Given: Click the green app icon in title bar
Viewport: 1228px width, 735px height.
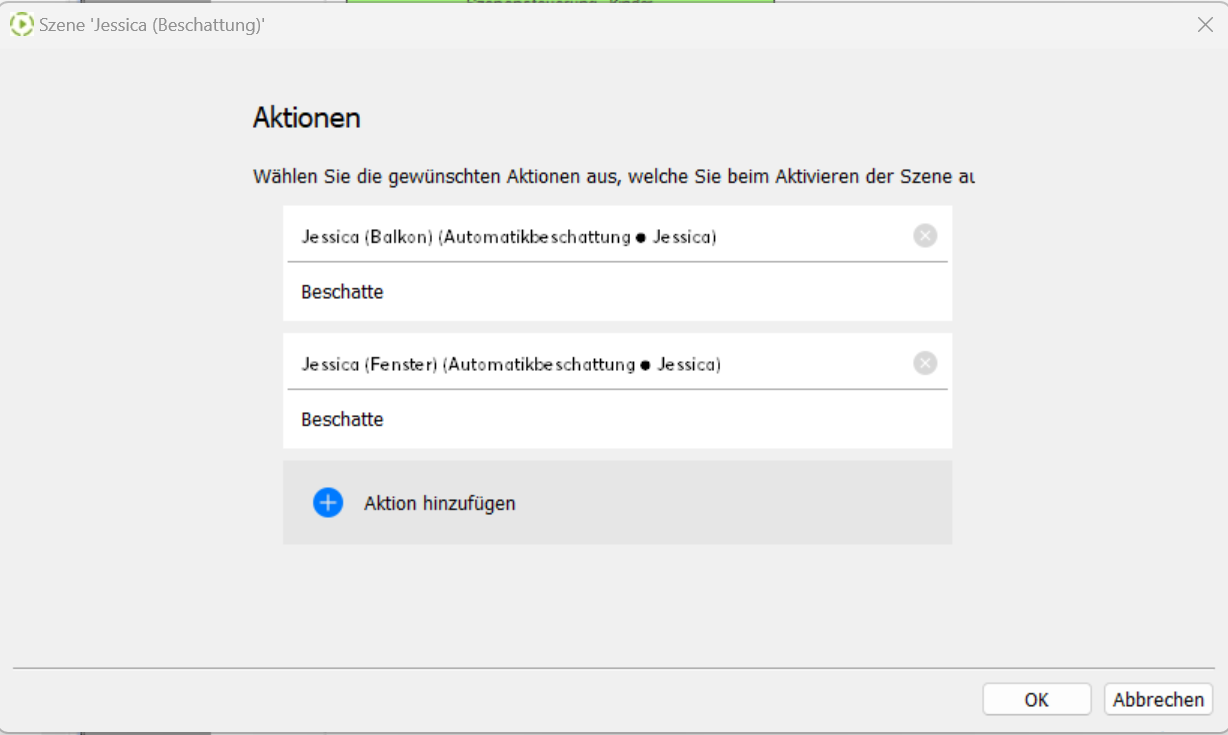Looking at the screenshot, I should 21,25.
